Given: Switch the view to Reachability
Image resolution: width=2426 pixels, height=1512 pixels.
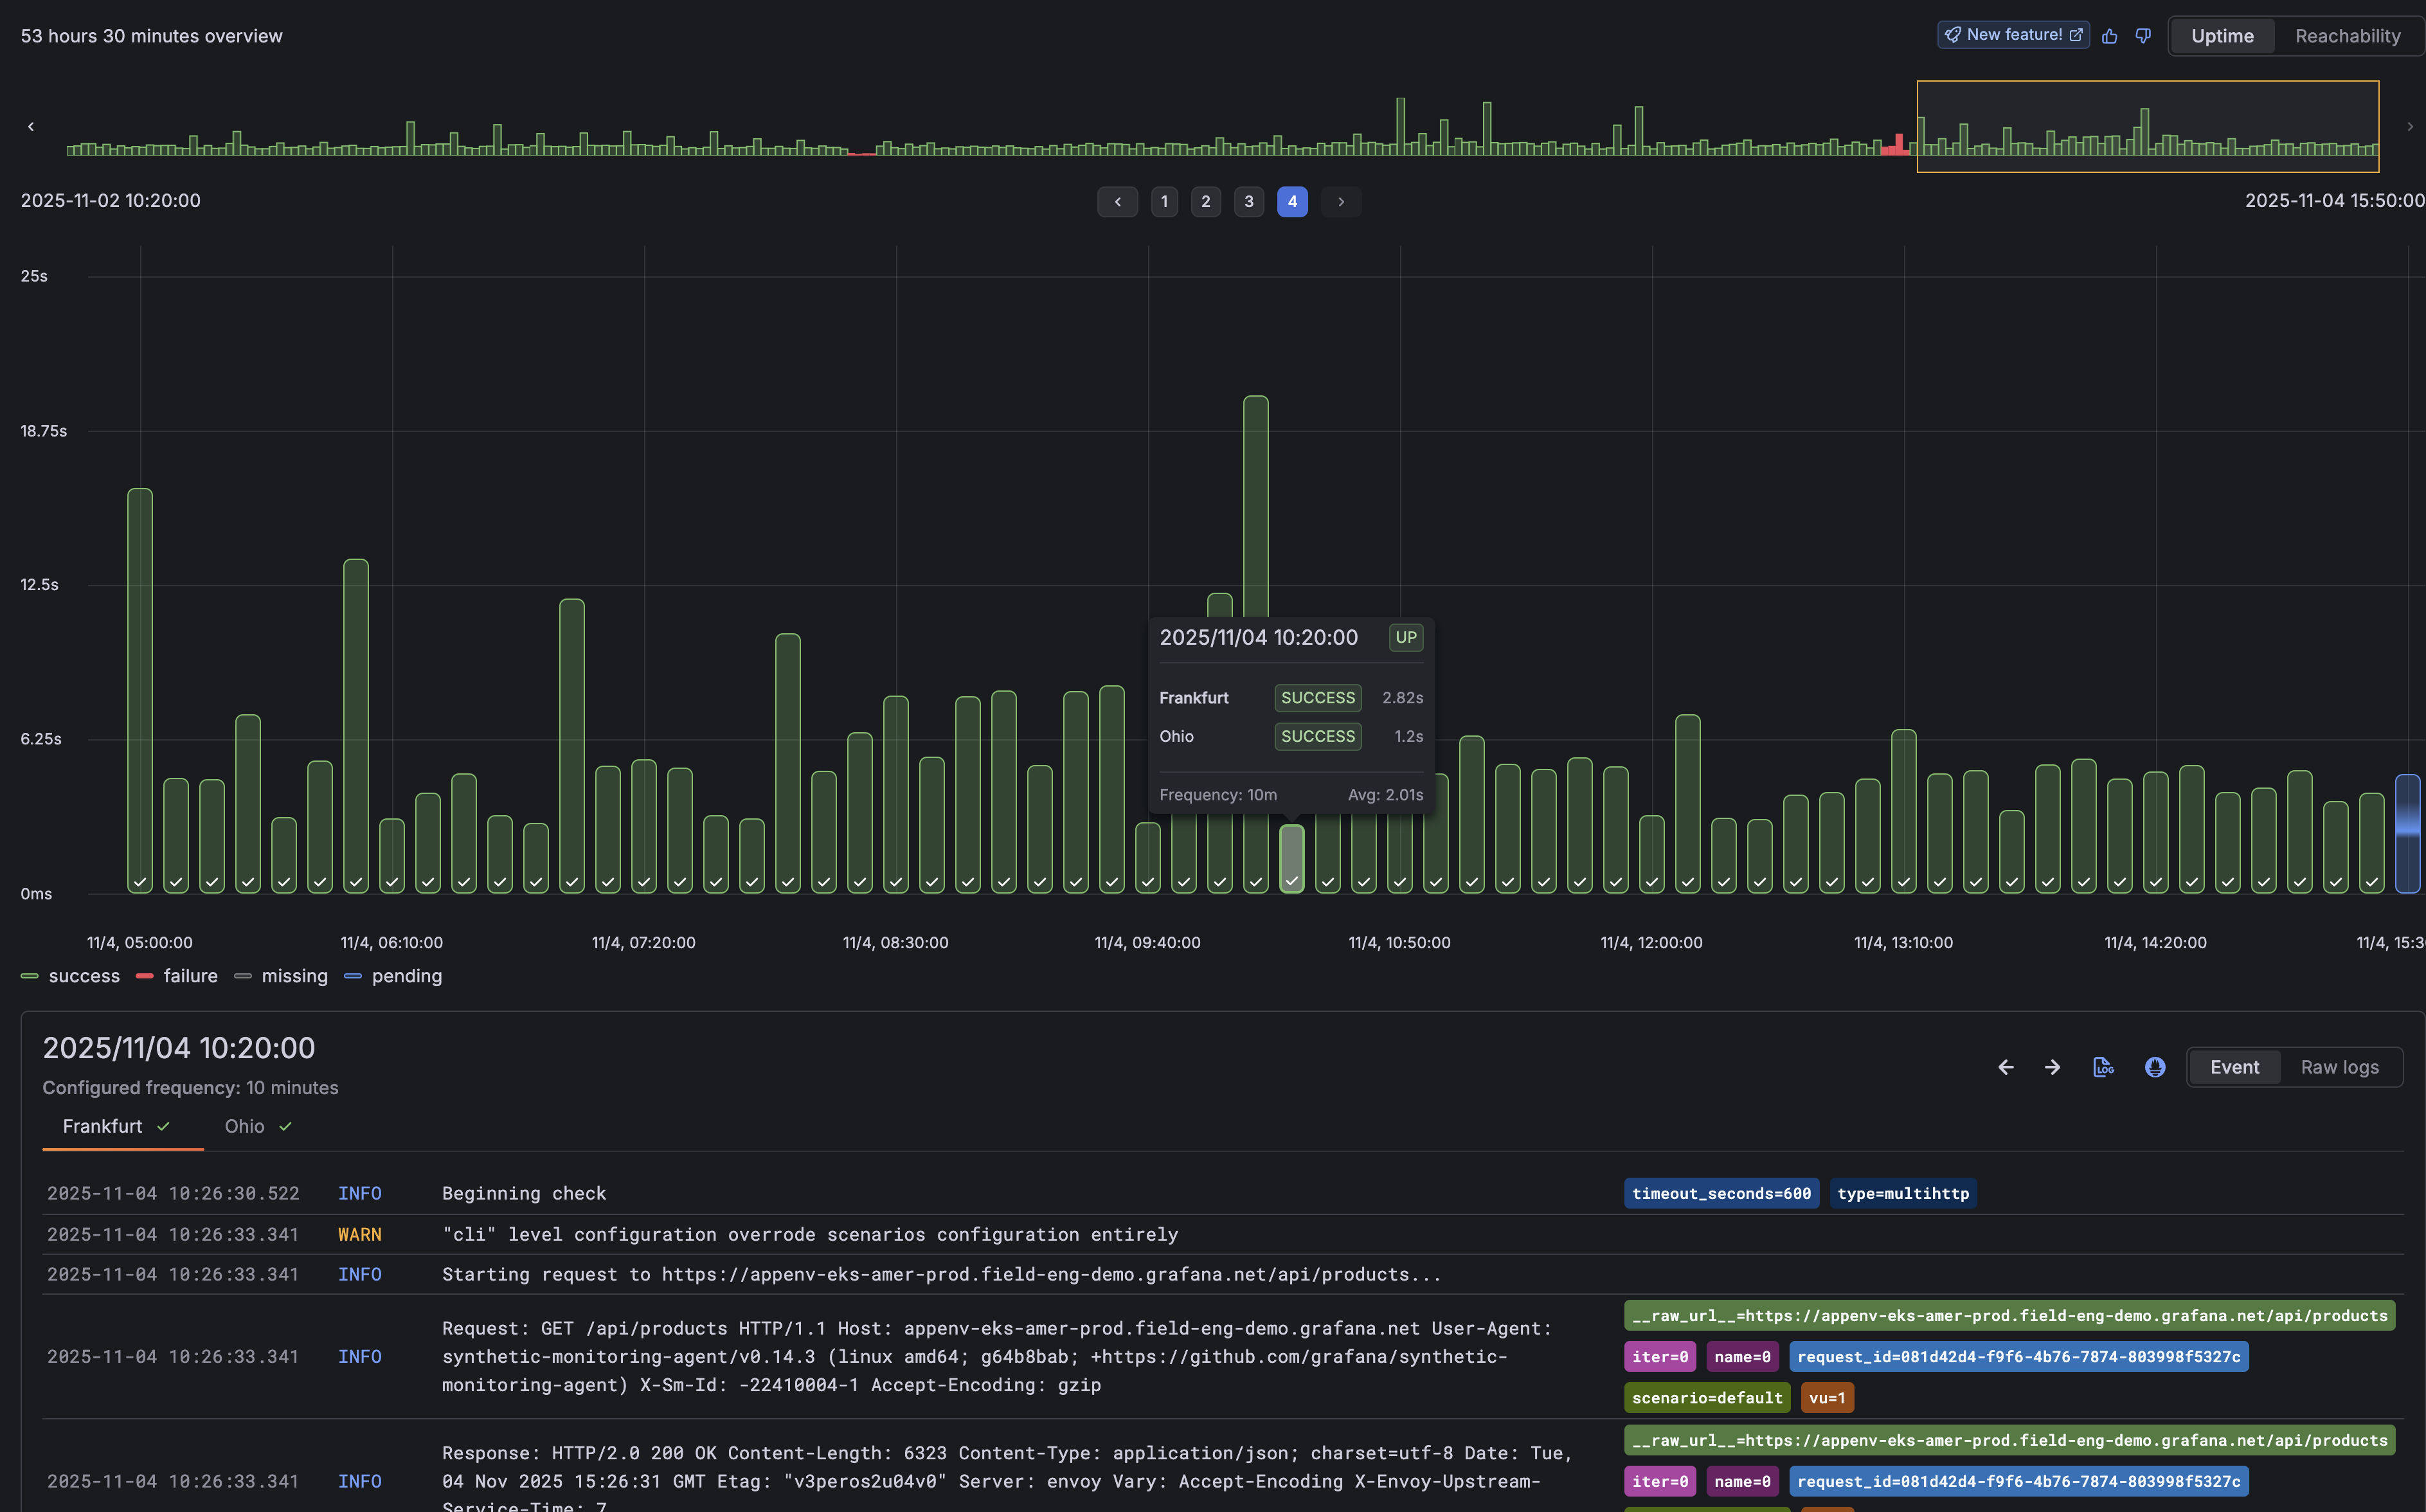Looking at the screenshot, I should point(2347,36).
